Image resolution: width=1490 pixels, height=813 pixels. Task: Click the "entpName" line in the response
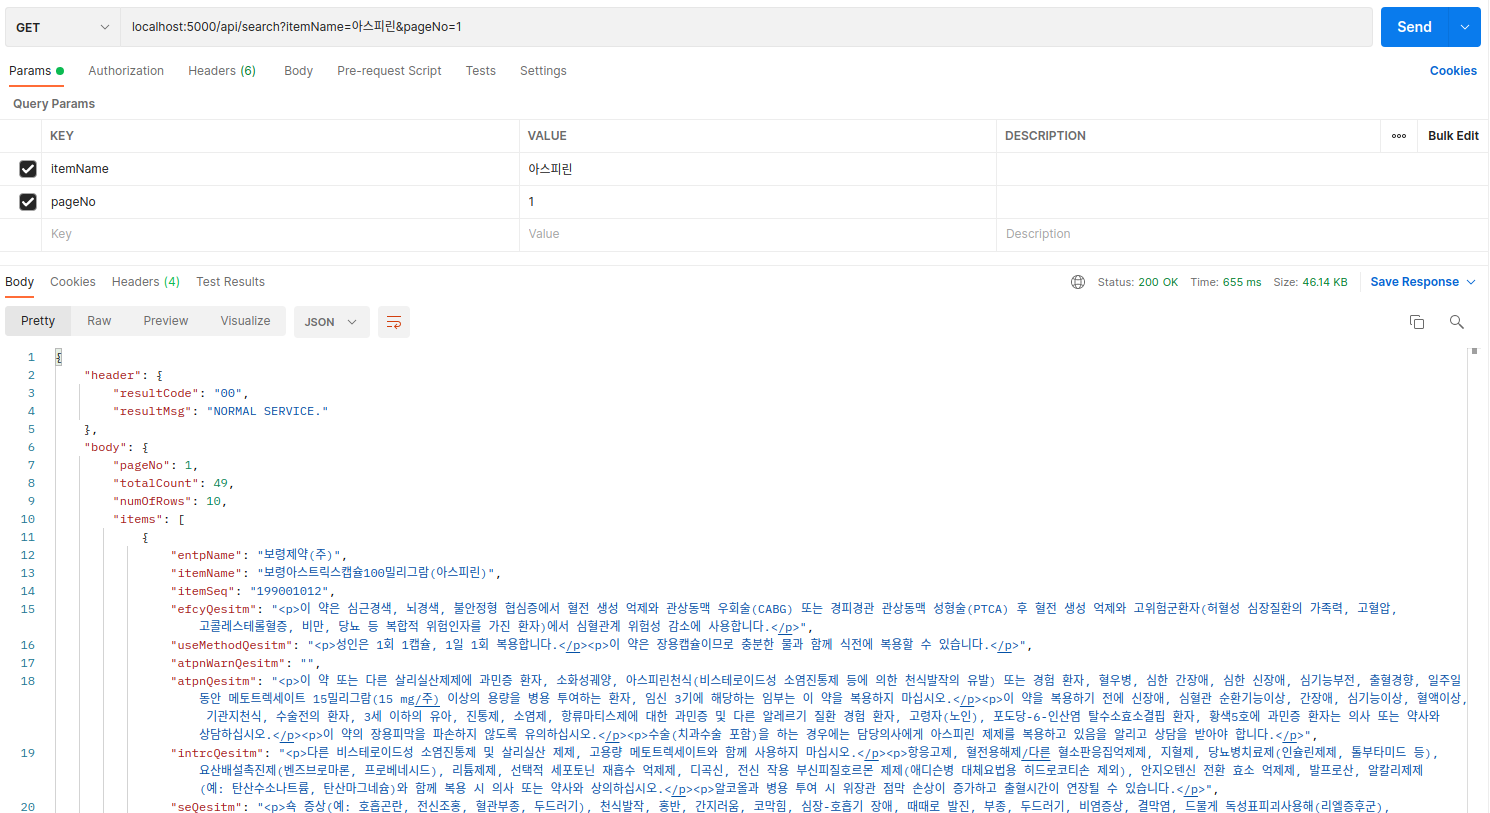[x=258, y=555]
